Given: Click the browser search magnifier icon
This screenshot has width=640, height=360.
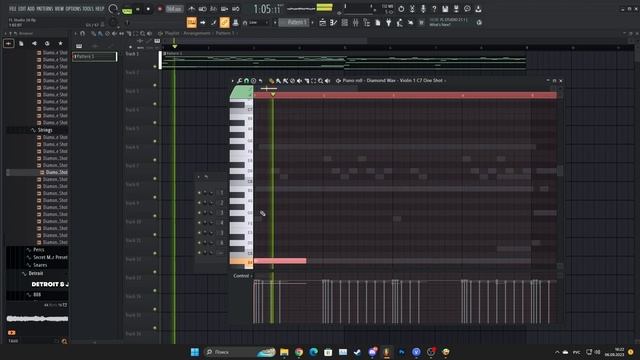Looking at the screenshot, I should [x=64, y=341].
